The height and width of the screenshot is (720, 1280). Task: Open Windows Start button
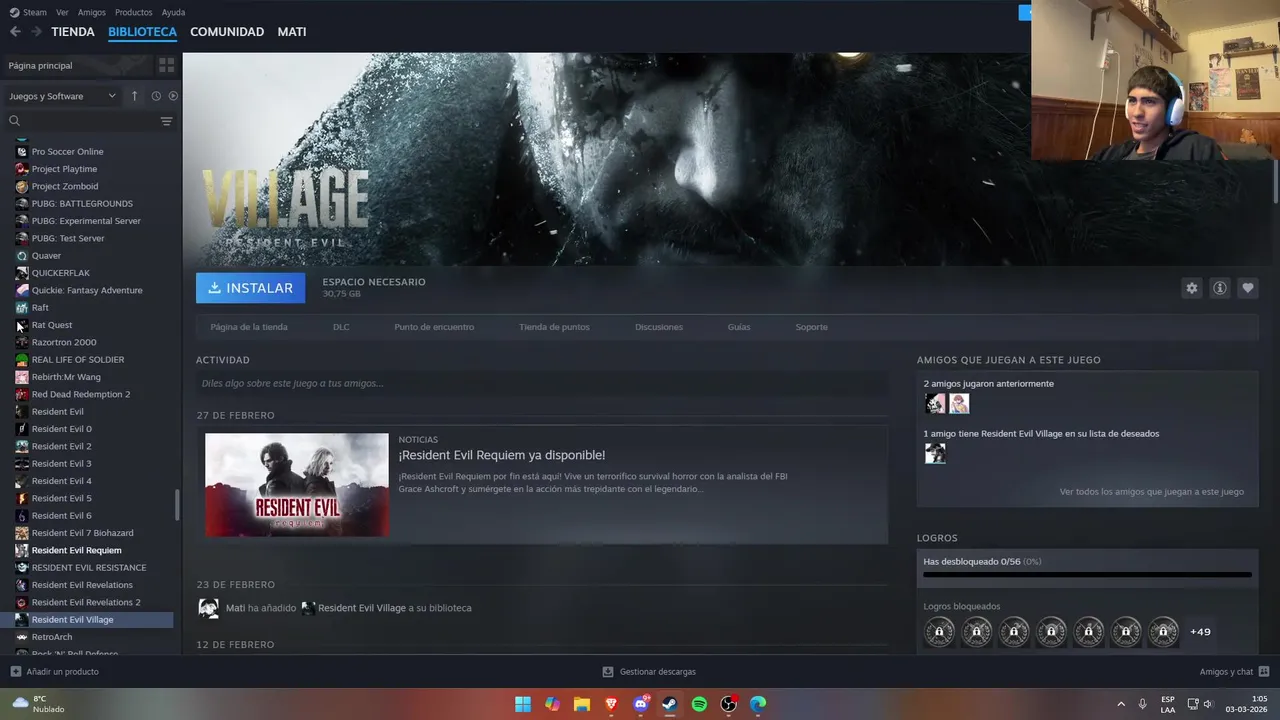[x=523, y=704]
